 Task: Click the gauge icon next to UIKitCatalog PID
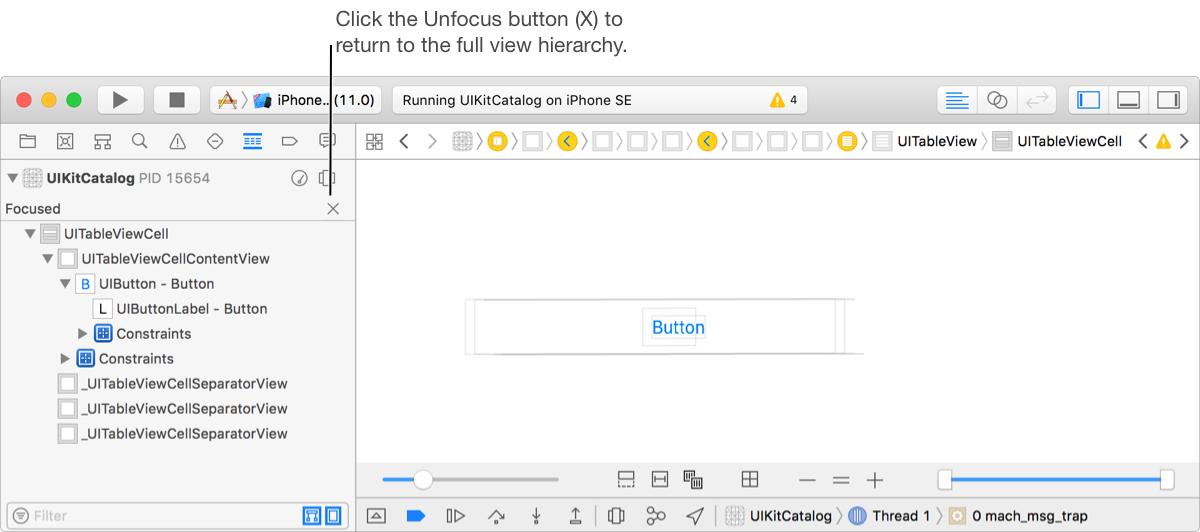tap(298, 178)
